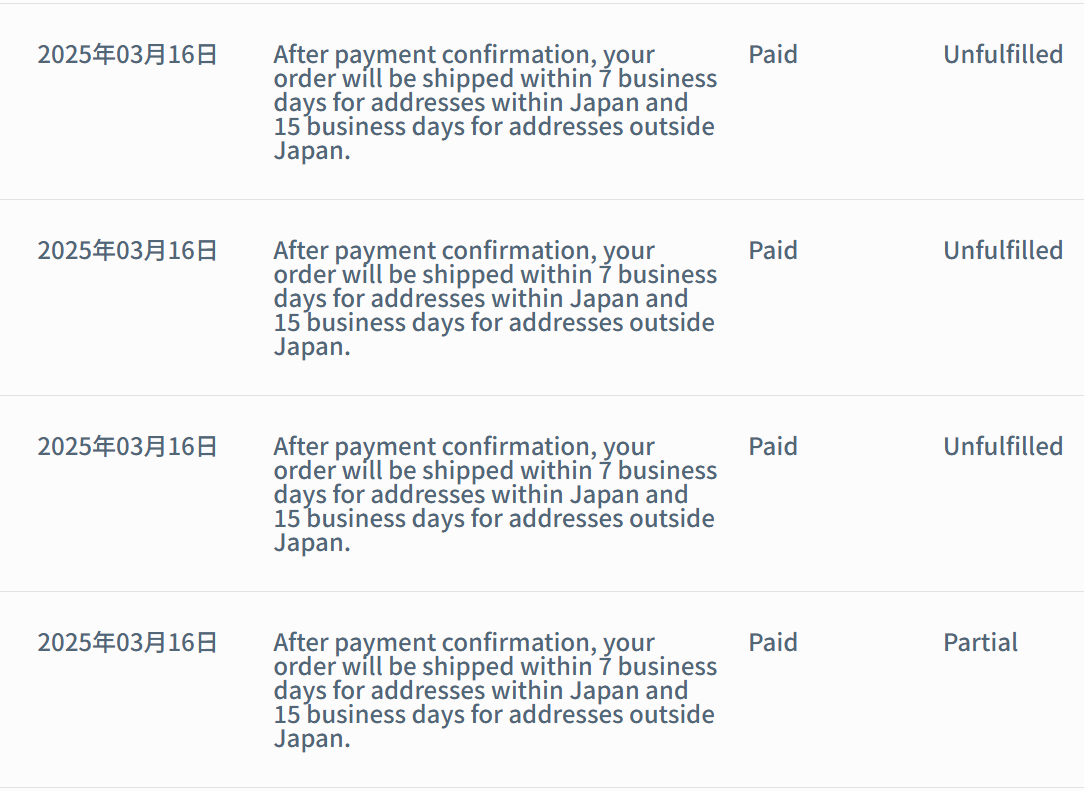This screenshot has height=791, width=1084.
Task: Click the third row's Unfulfilled status
Action: click(x=1002, y=446)
